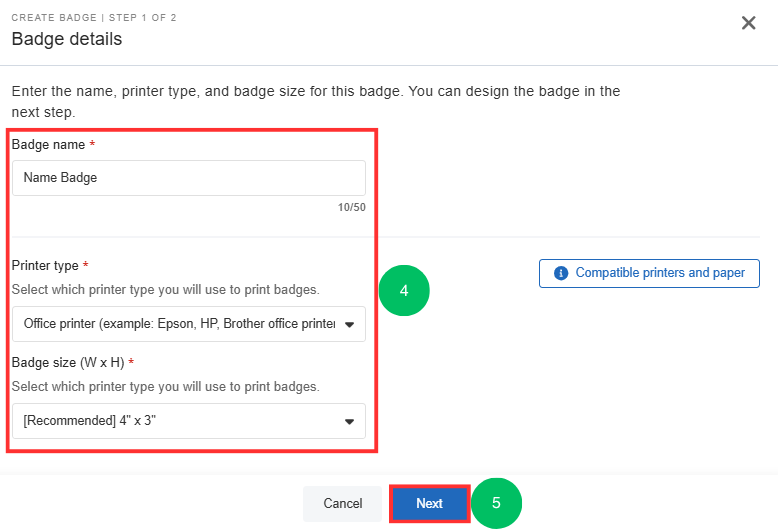Click the Cancel button
Image resolution: width=778 pixels, height=529 pixels.
tap(342, 504)
